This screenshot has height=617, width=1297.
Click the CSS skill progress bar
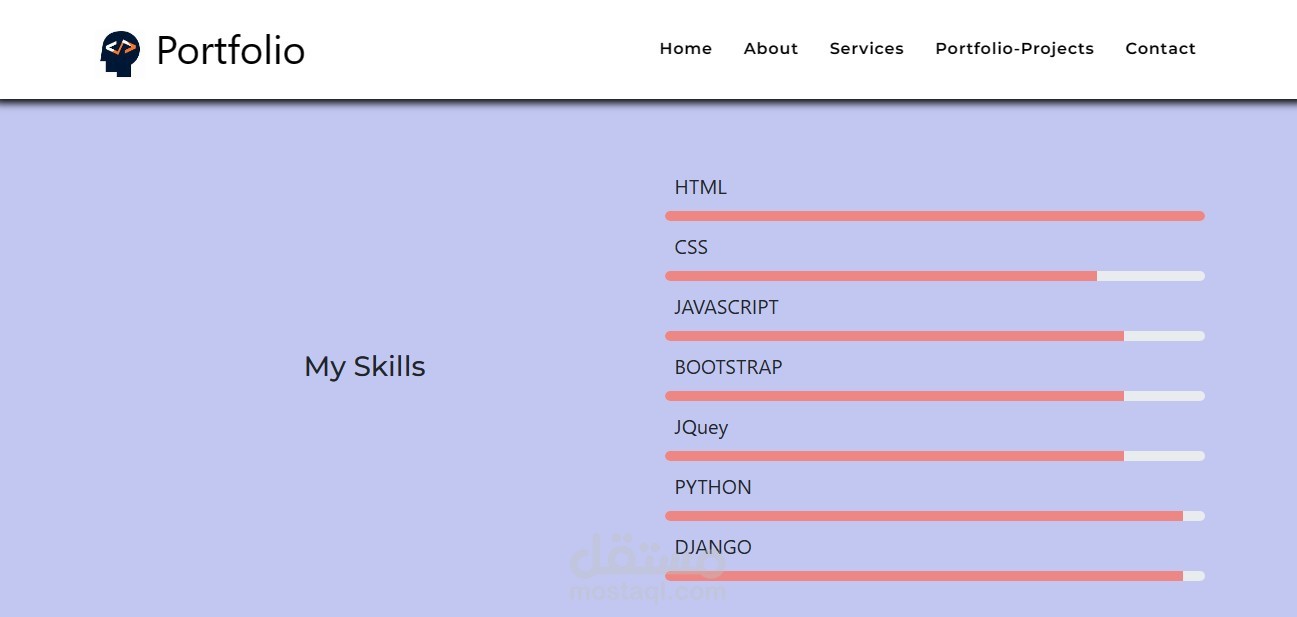934,276
